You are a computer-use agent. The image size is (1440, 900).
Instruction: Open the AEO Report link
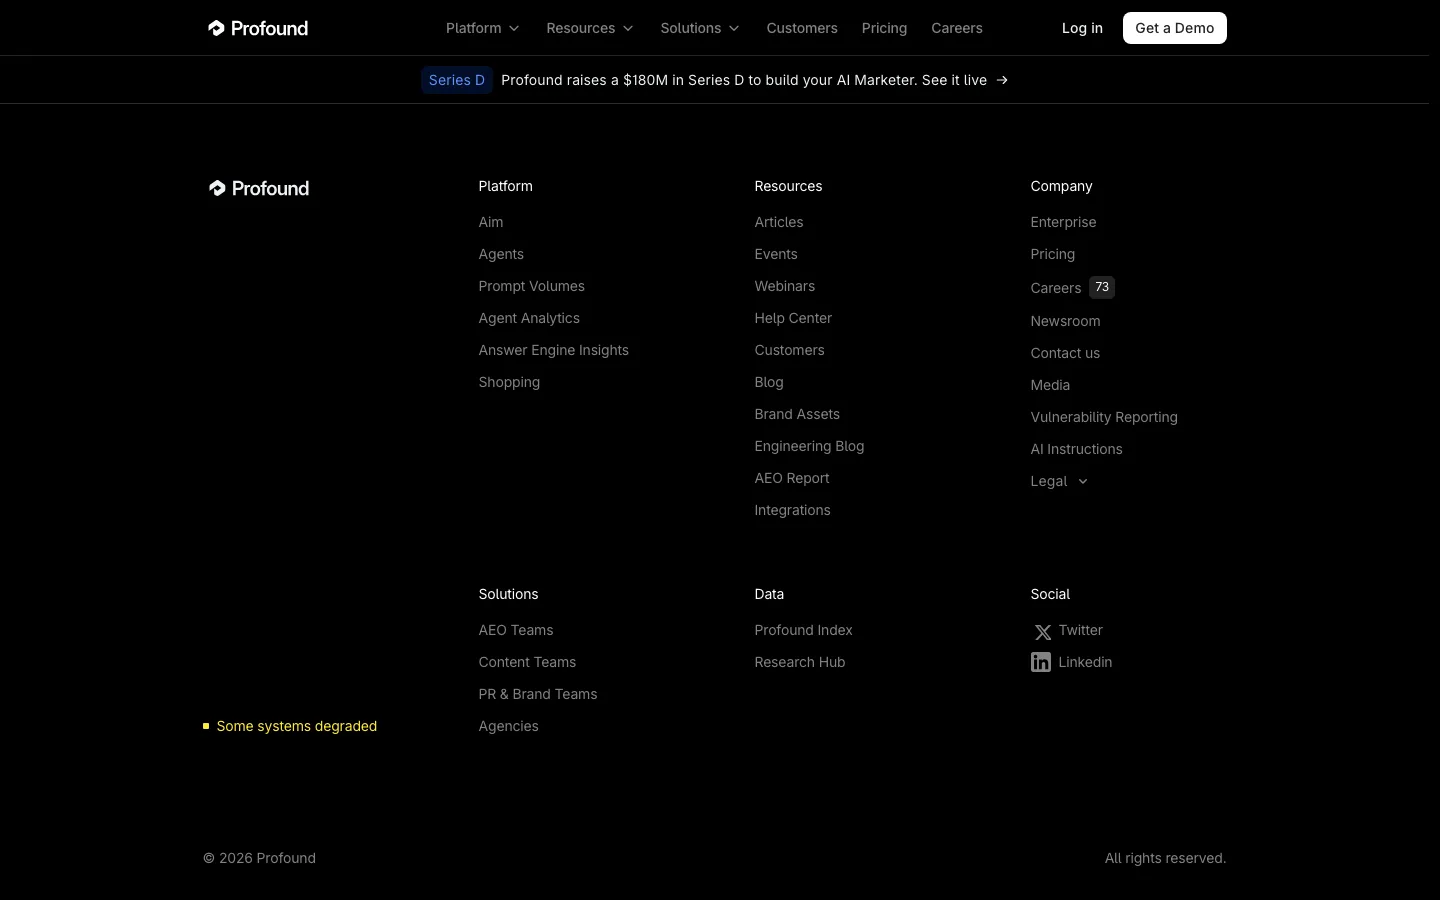pyautogui.click(x=792, y=478)
